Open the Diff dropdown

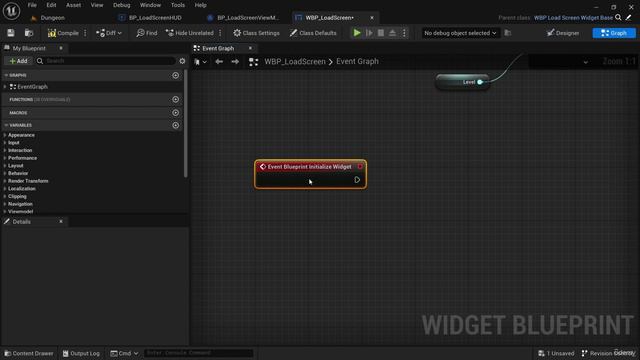(109, 33)
